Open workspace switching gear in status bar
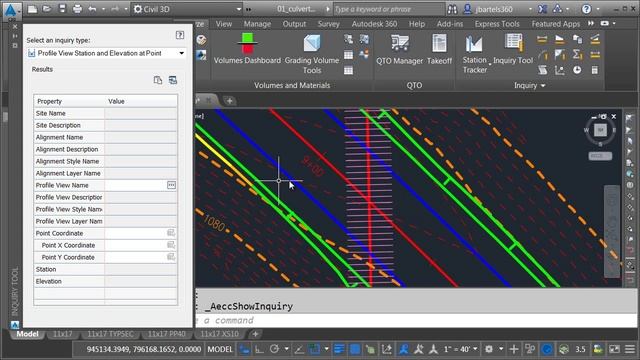Viewport: 640px width, 360px height. pyautogui.click(x=489, y=349)
